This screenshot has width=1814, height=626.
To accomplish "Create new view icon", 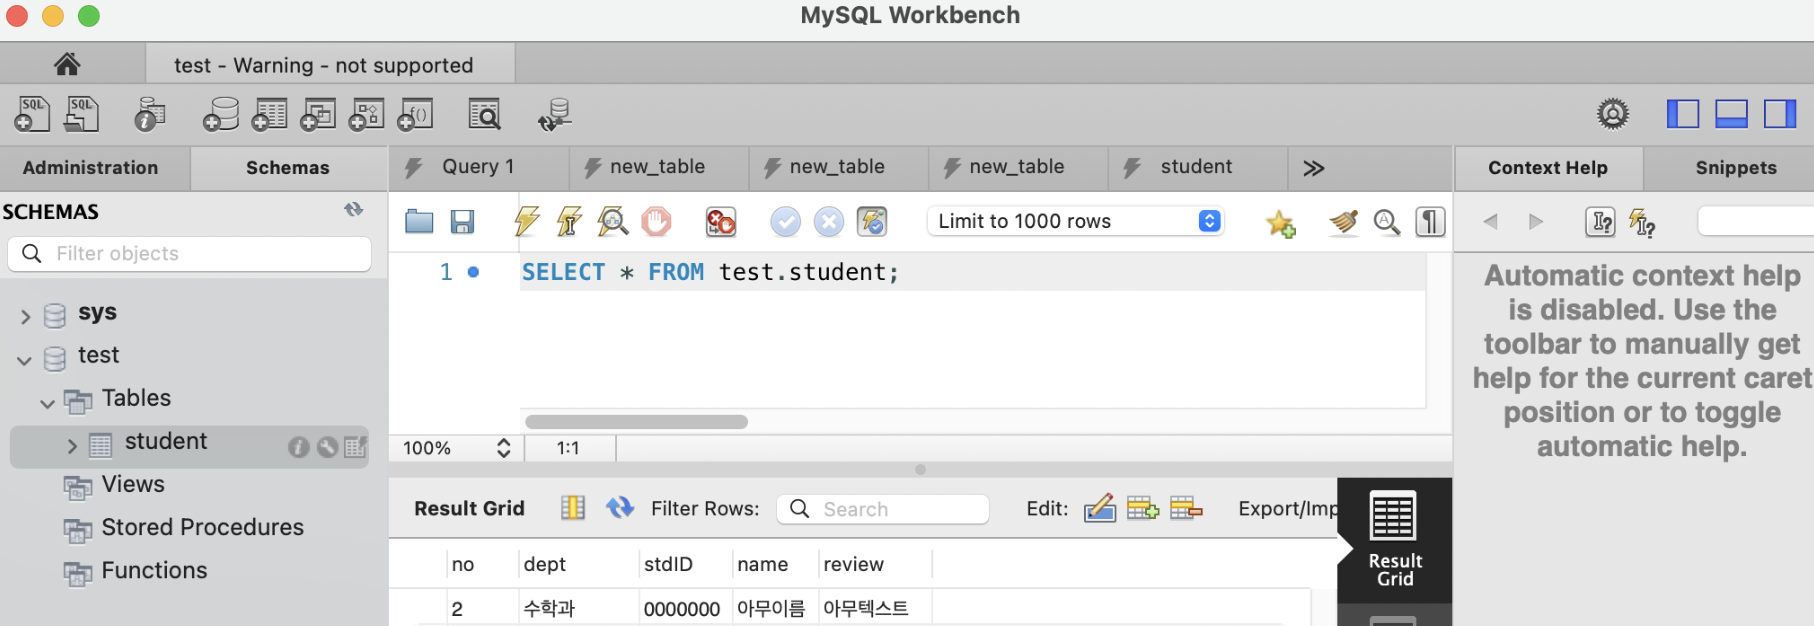I will [x=318, y=114].
